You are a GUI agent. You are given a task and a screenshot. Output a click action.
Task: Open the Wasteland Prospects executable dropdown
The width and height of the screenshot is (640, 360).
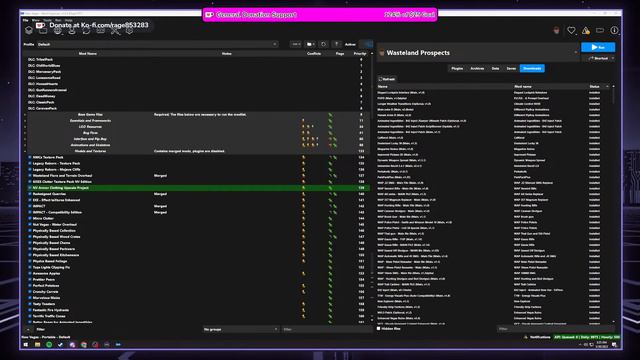[x=478, y=53]
